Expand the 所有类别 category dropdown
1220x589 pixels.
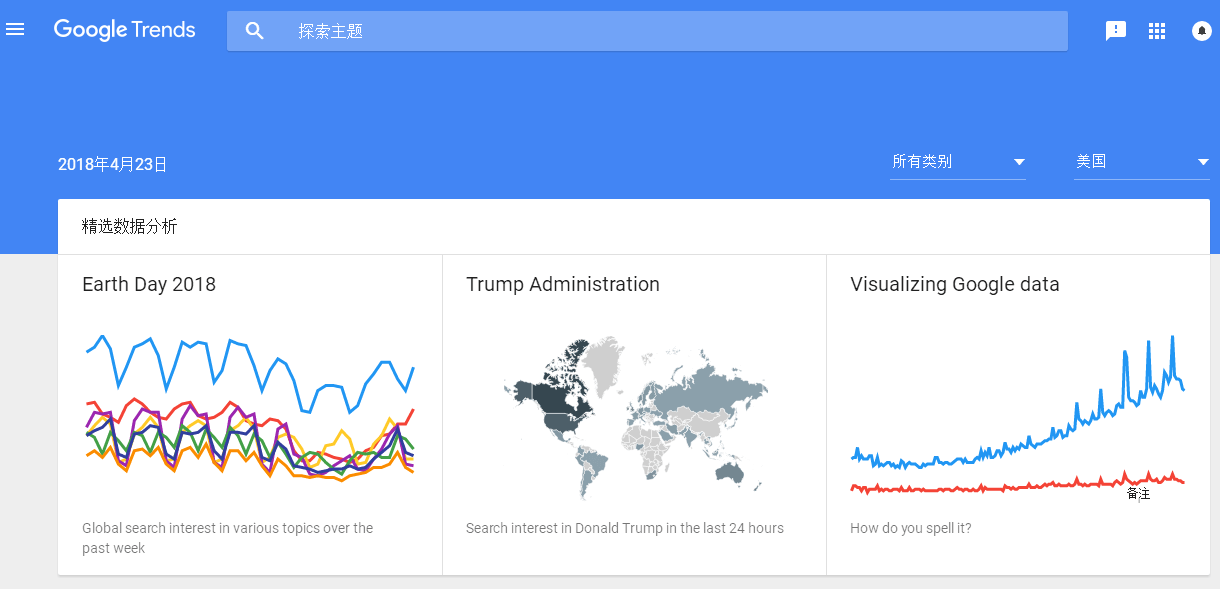click(x=945, y=162)
